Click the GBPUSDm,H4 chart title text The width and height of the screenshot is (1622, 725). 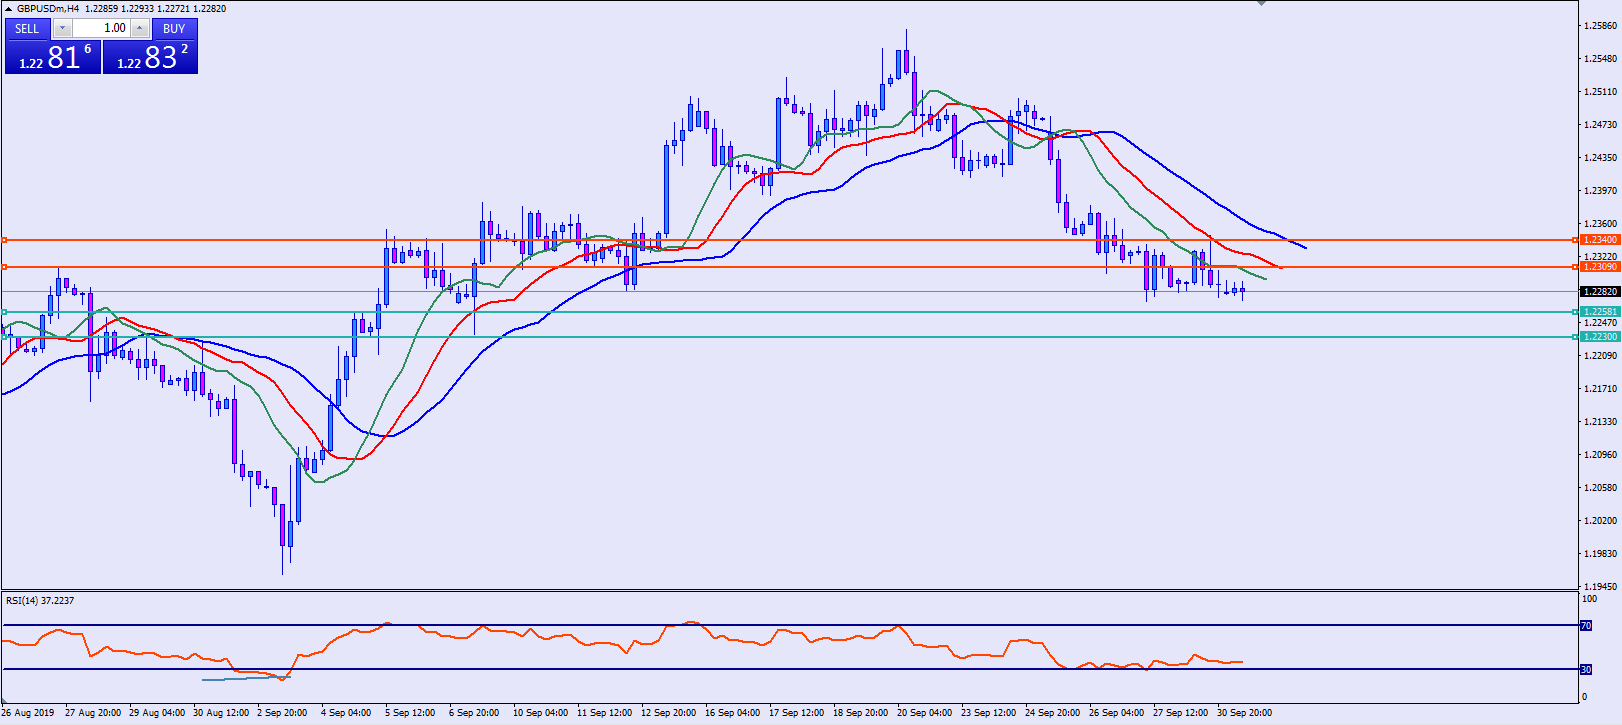(x=48, y=9)
